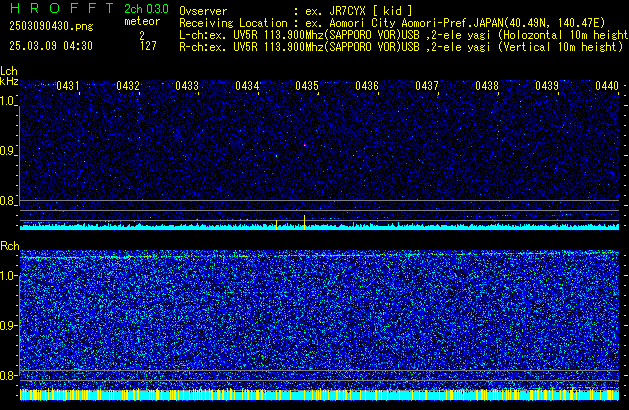Click the carrier line at top of Rch spectrogram
Screen dimensions: 629x410
point(319,256)
